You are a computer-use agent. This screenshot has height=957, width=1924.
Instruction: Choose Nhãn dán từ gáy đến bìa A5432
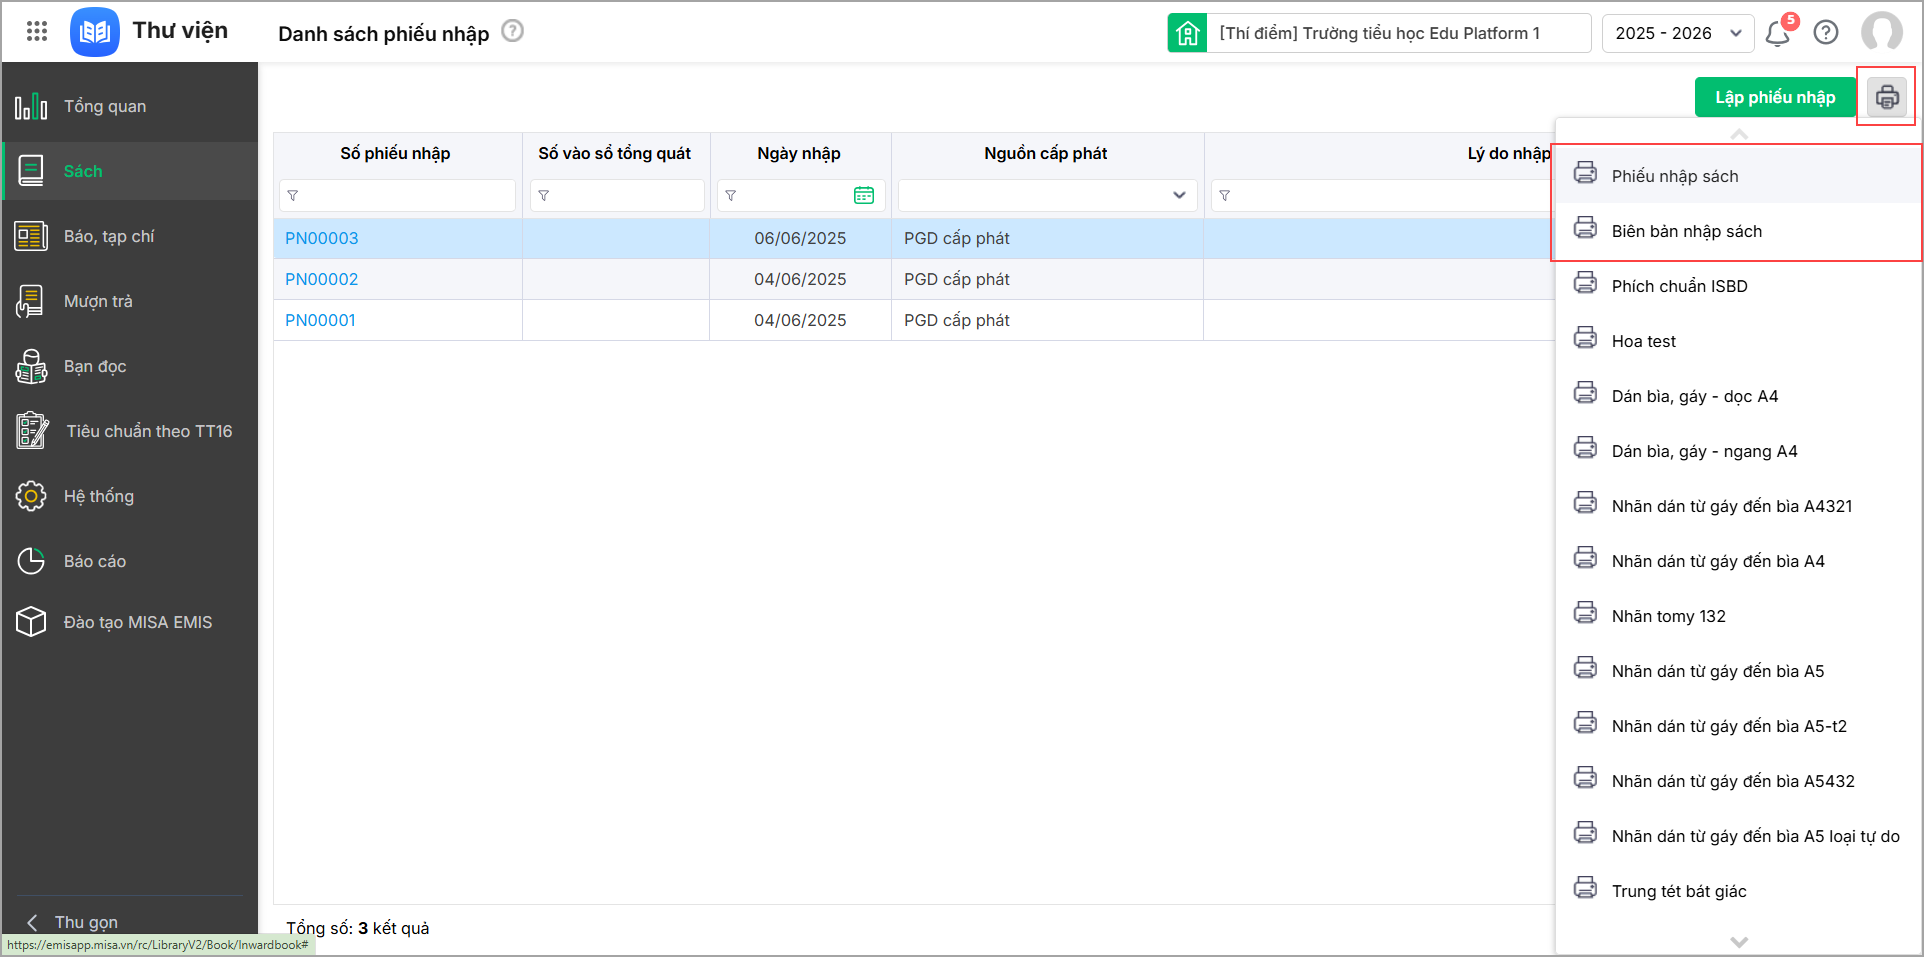click(x=1738, y=781)
